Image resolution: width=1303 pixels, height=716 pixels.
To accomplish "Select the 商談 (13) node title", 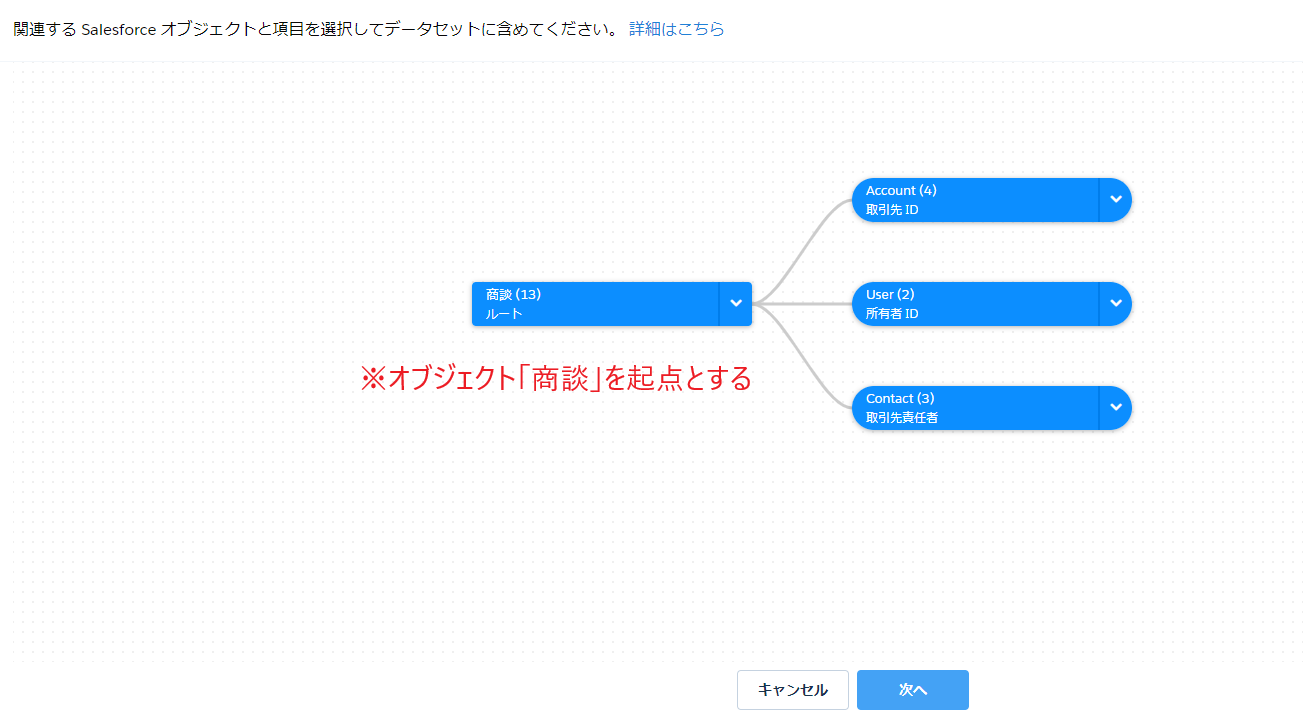I will click(513, 294).
